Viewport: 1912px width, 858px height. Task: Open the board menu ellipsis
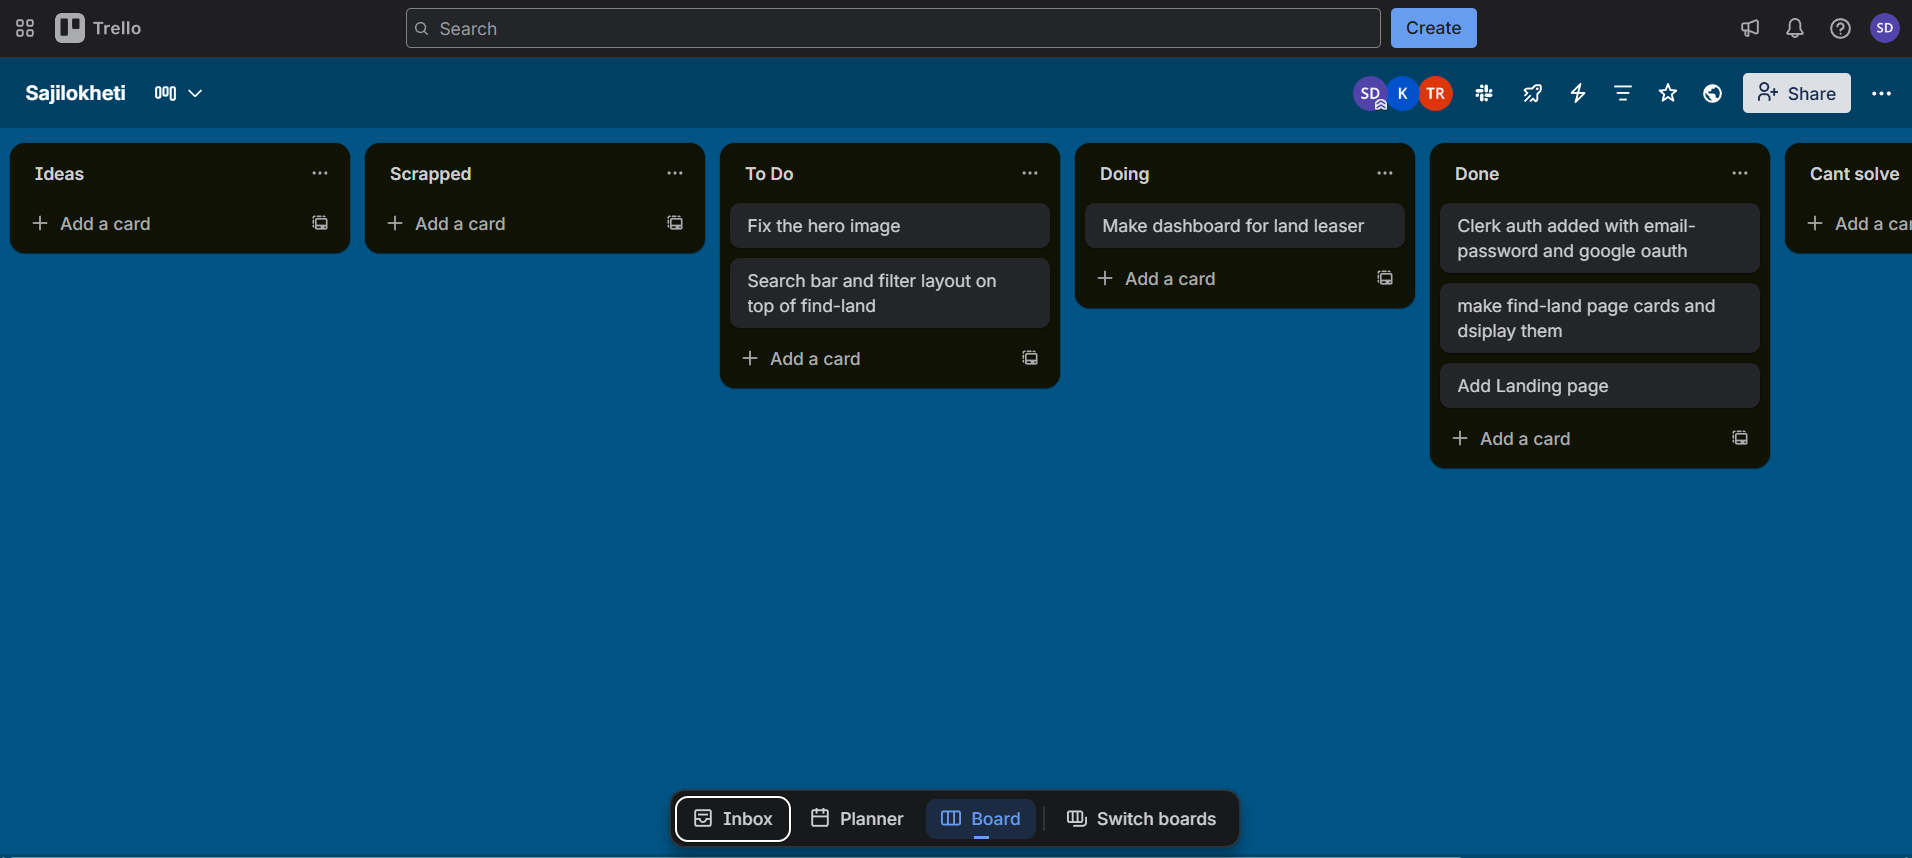(1881, 93)
